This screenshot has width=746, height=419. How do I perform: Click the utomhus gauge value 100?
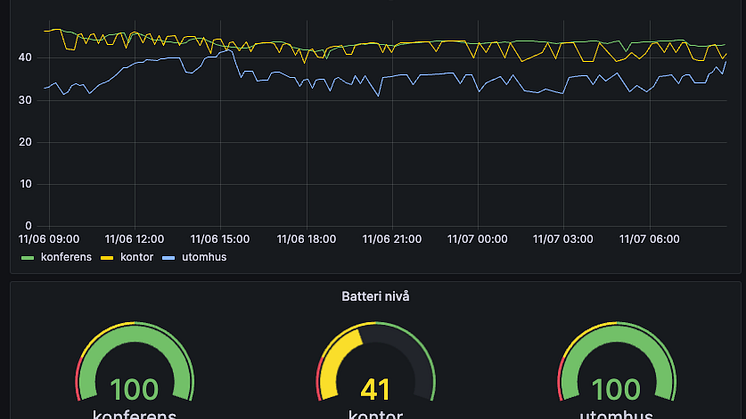[x=615, y=390]
